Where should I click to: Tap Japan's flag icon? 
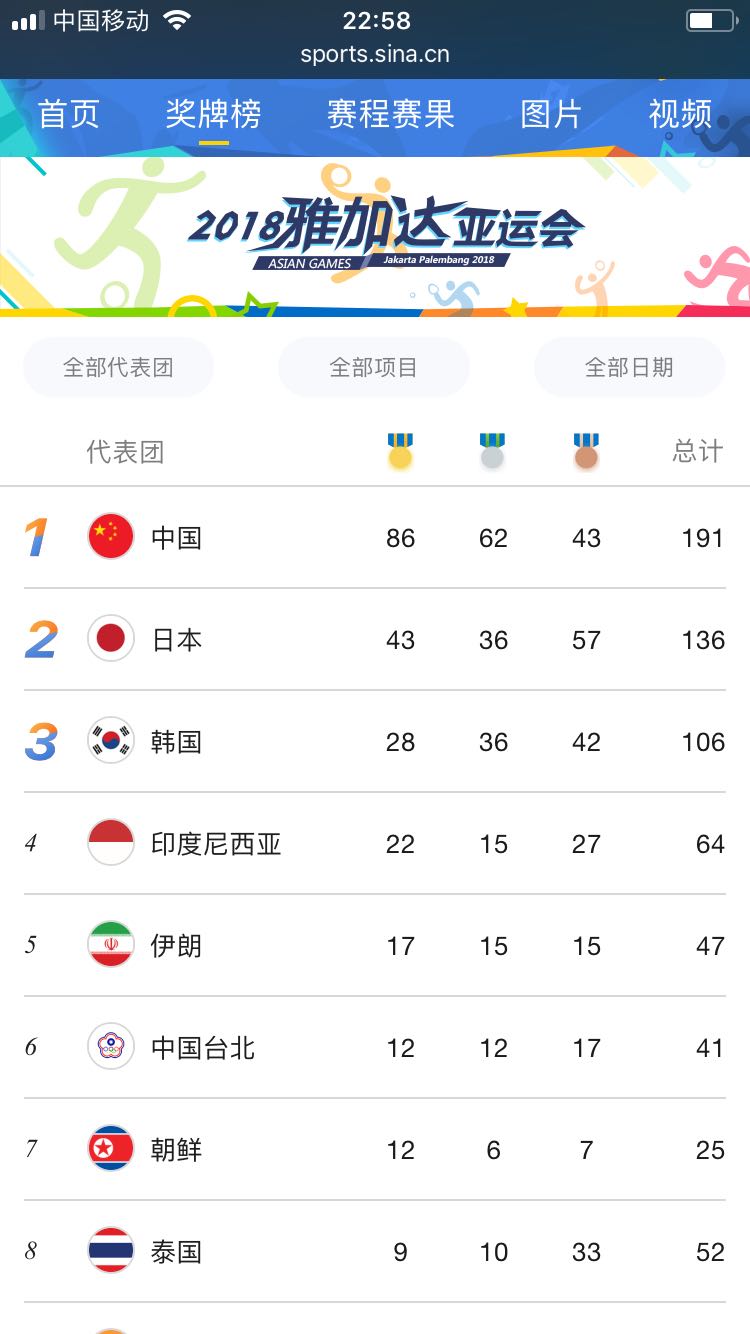click(x=110, y=639)
